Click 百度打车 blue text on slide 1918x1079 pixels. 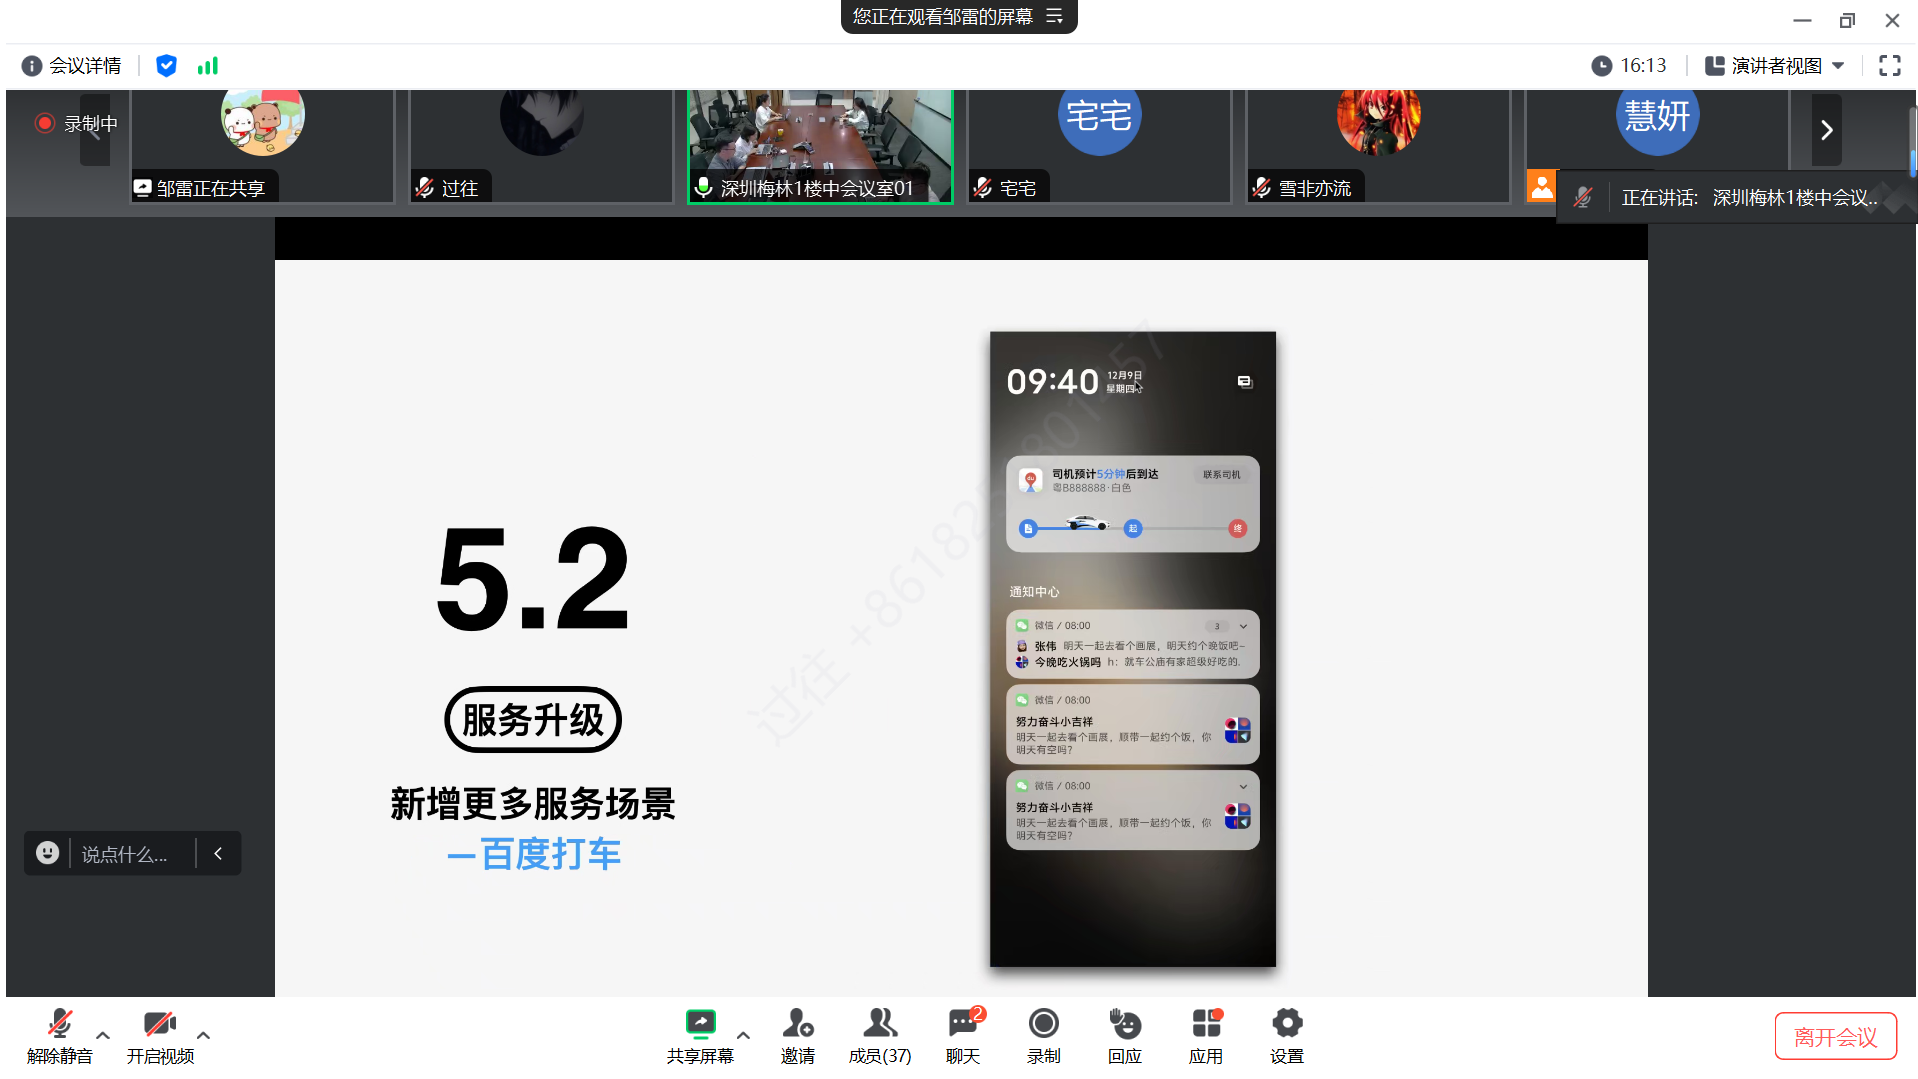point(551,854)
